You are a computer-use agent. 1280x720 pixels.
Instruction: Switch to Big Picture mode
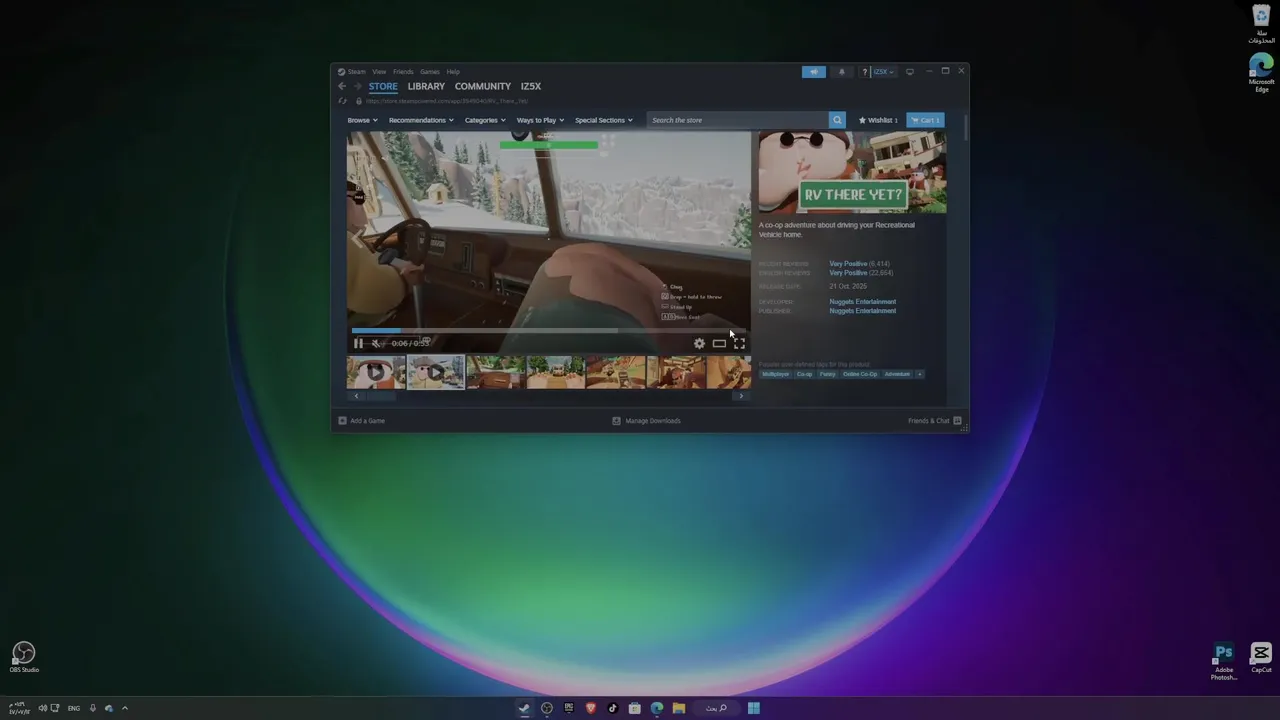[x=909, y=72]
